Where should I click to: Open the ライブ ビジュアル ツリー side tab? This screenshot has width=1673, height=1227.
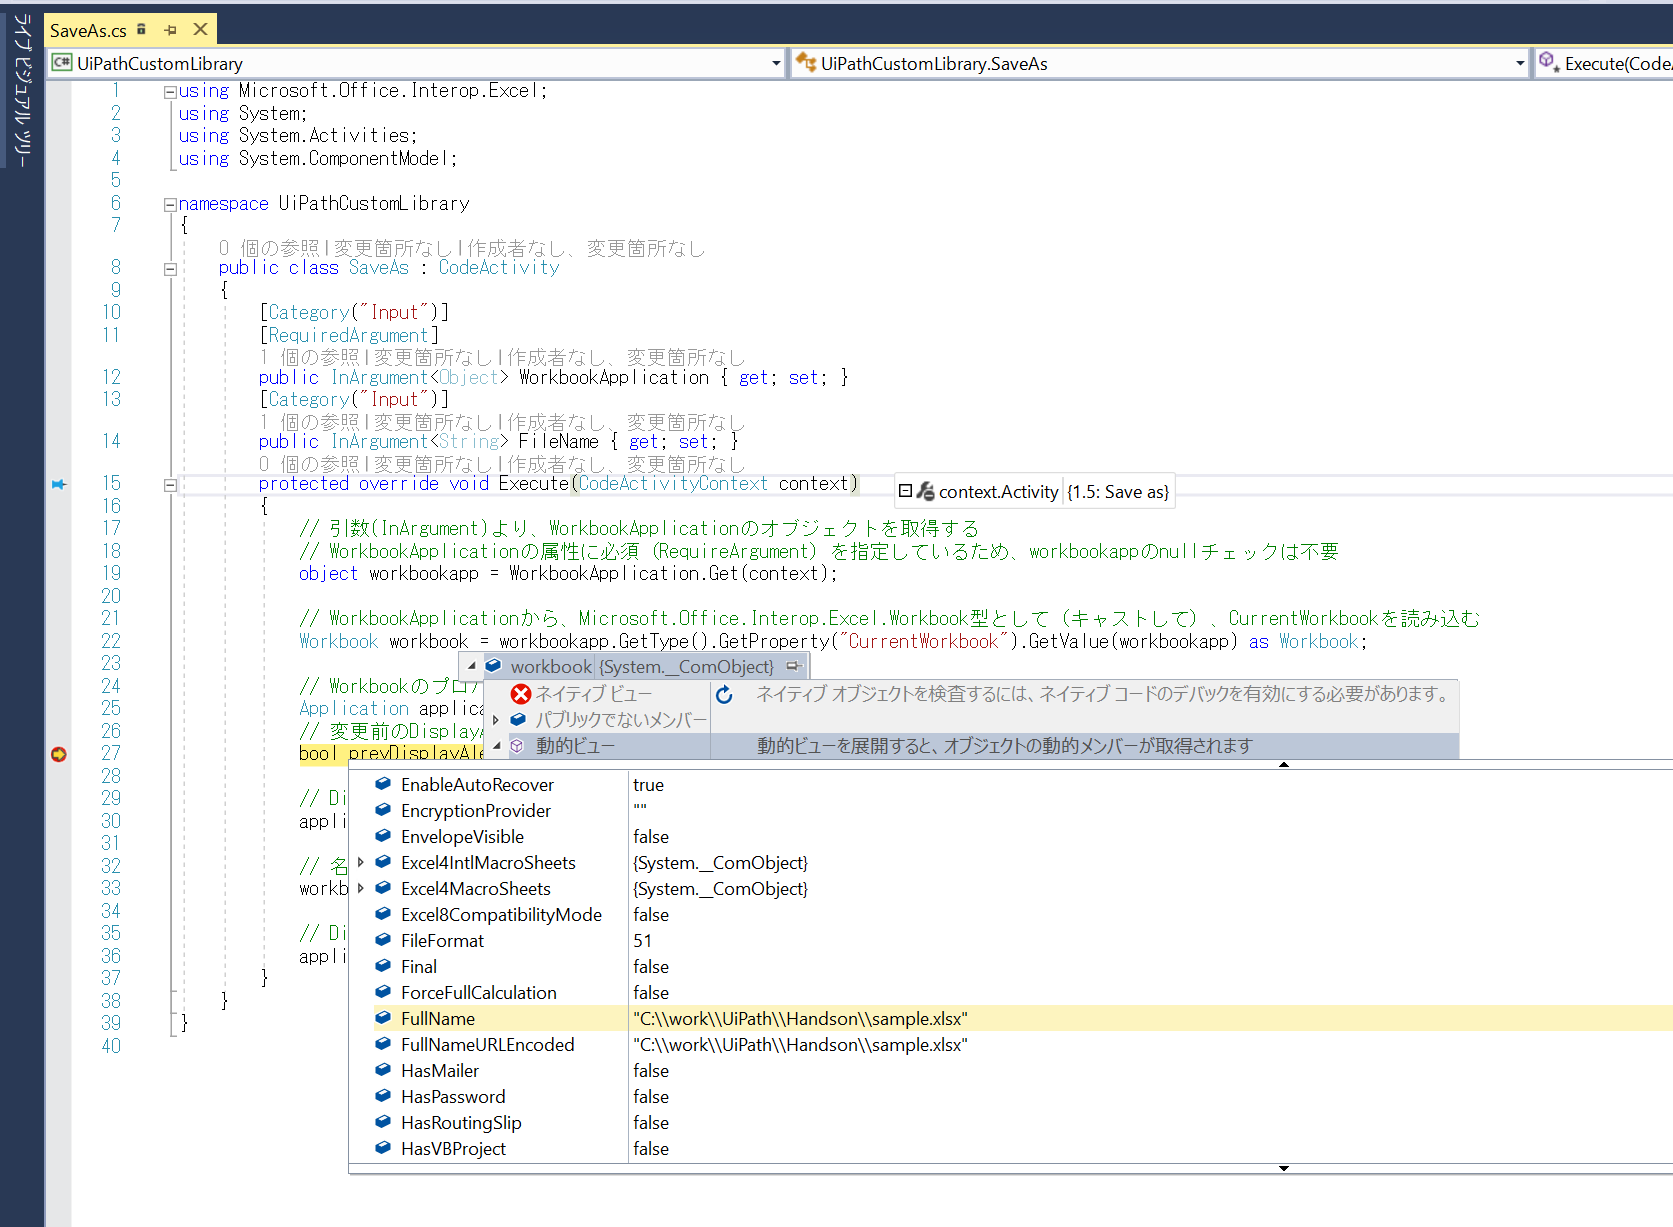[22, 90]
